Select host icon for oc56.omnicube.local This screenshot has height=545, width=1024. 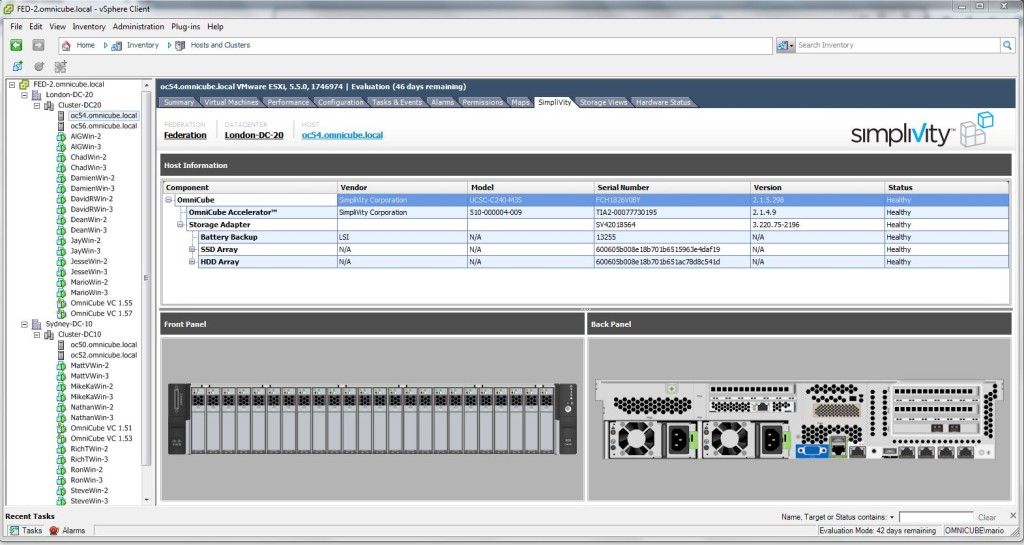pyautogui.click(x=61, y=126)
